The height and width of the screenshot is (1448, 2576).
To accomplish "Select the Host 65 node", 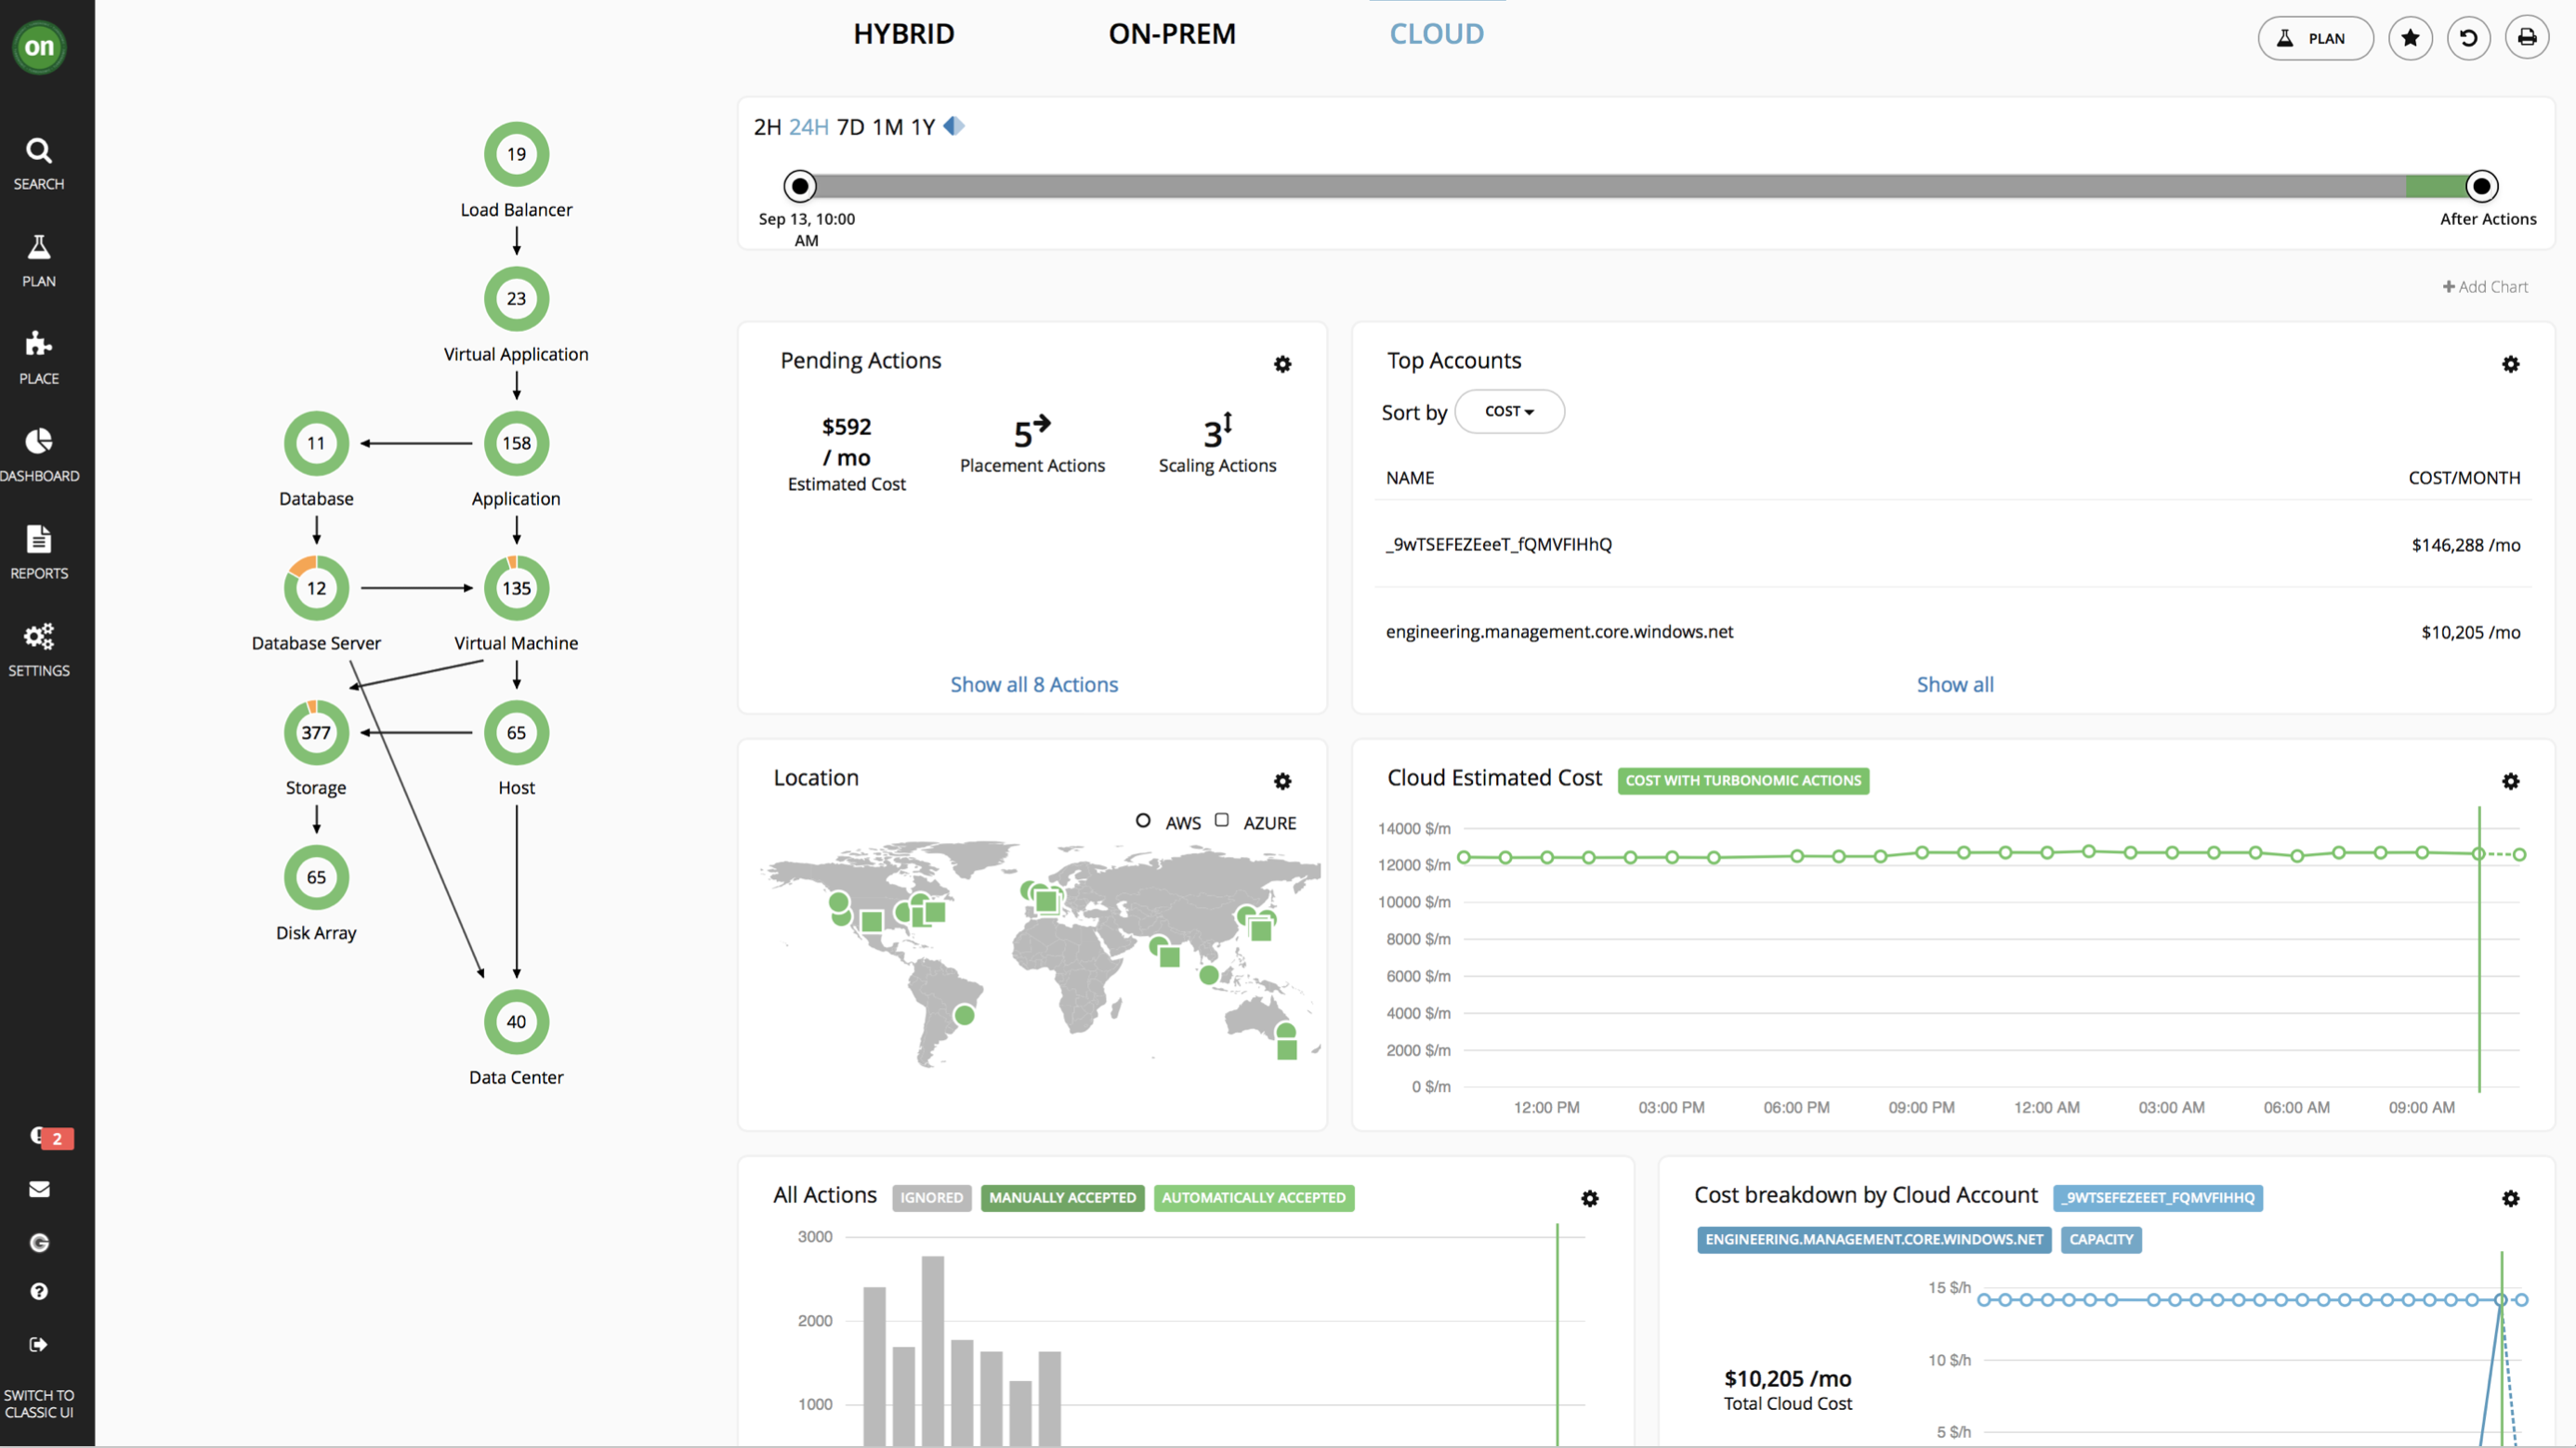I will [516, 732].
